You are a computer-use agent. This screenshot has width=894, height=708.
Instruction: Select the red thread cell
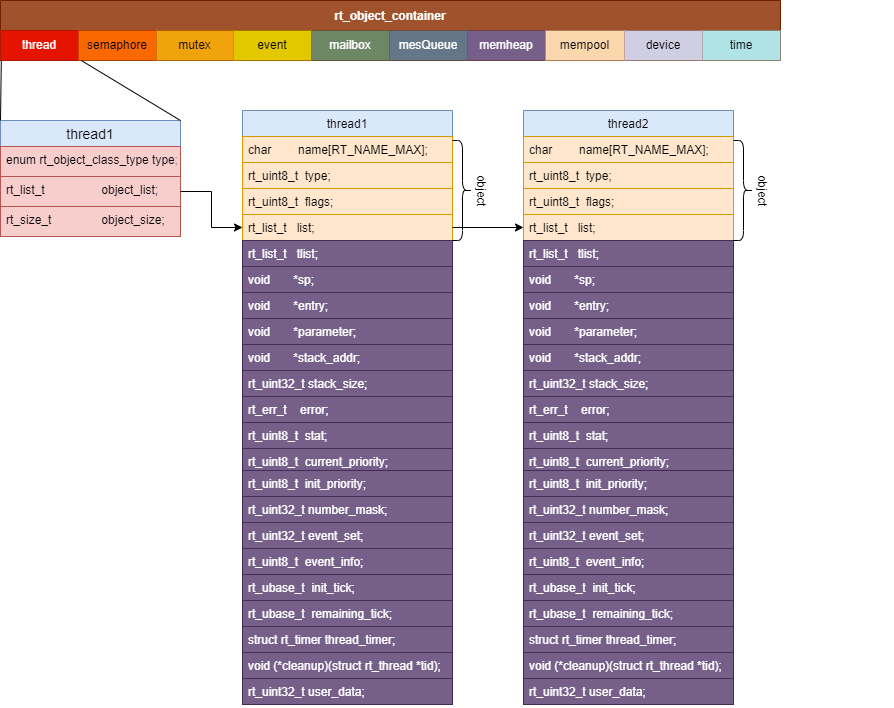click(x=39, y=45)
